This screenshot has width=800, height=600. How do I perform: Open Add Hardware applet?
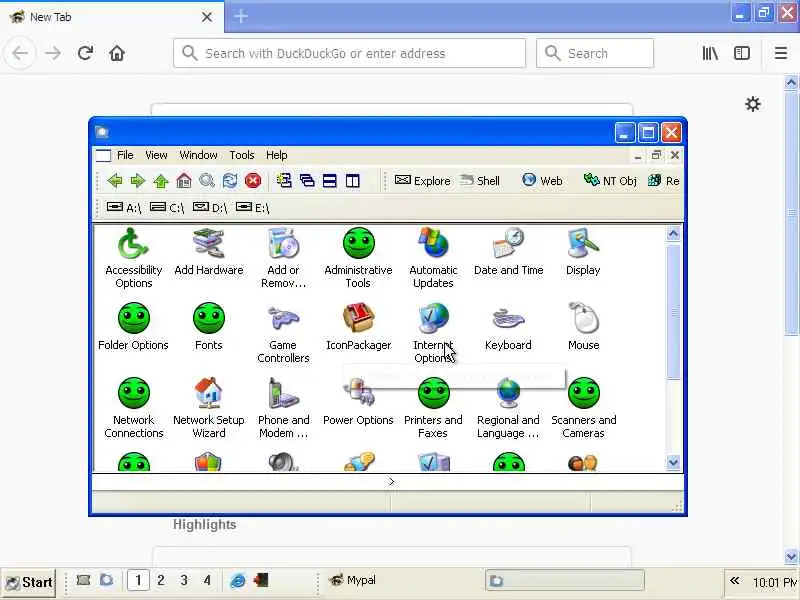(x=209, y=252)
